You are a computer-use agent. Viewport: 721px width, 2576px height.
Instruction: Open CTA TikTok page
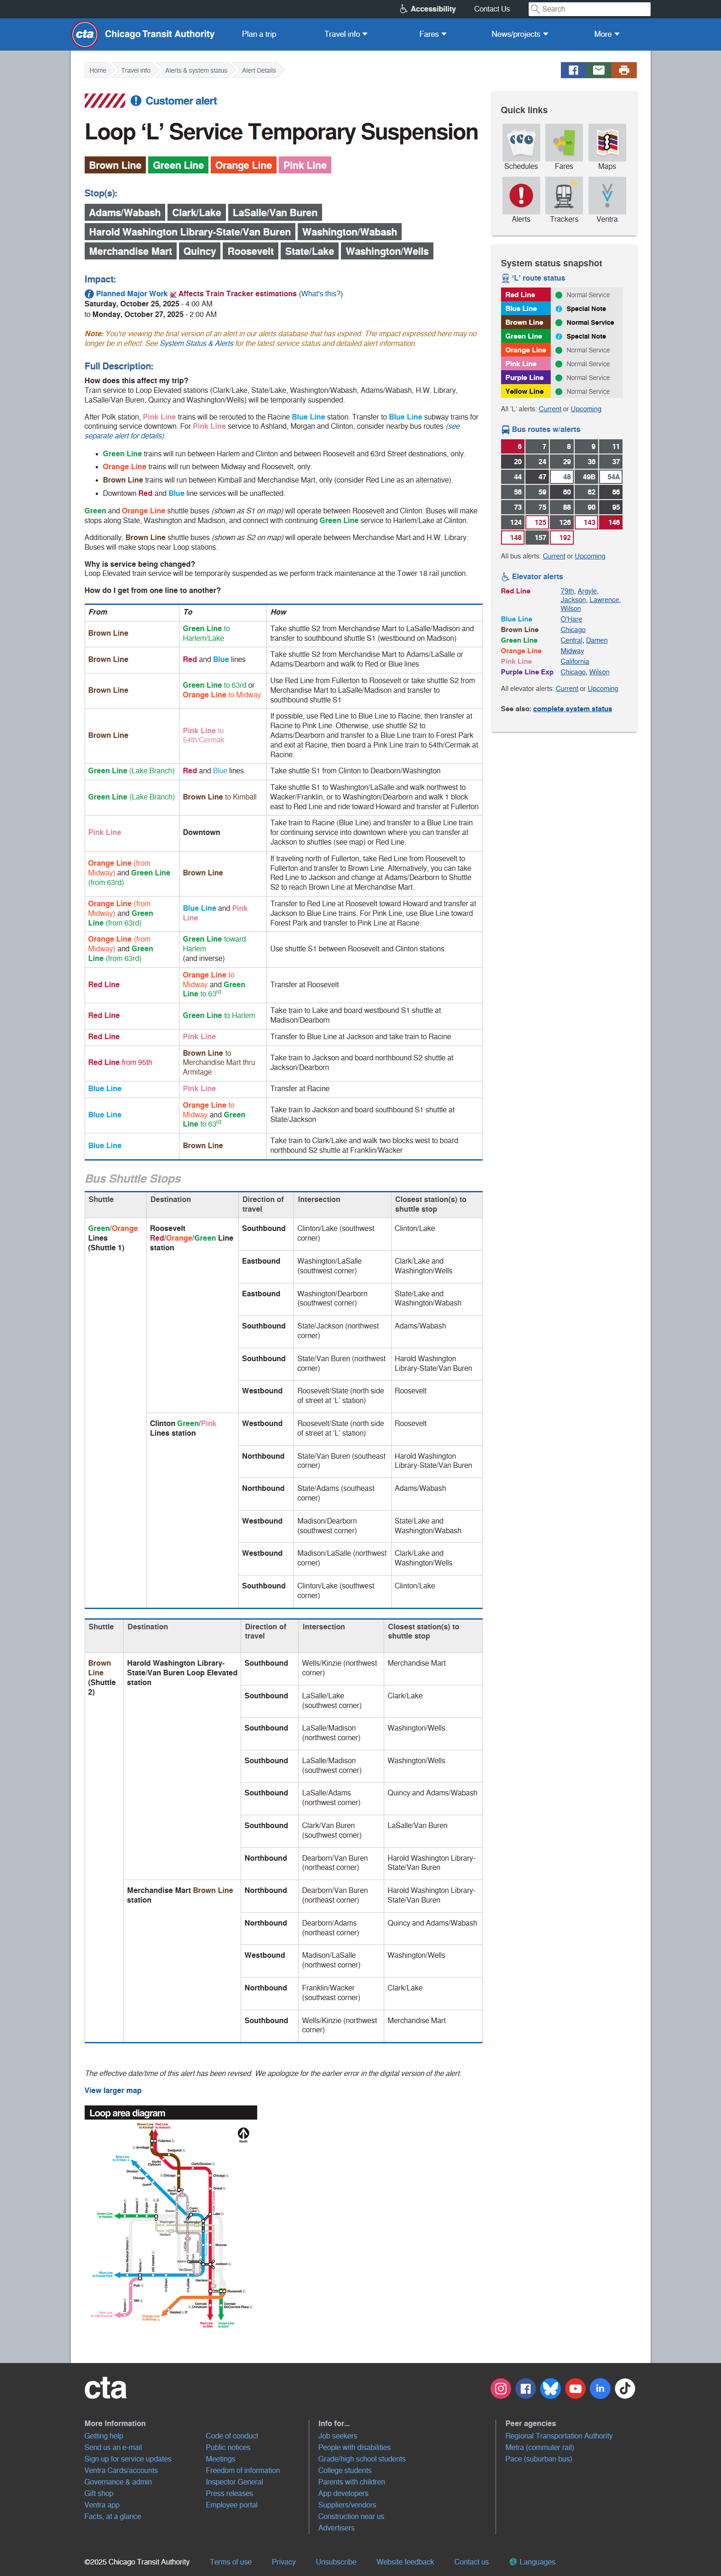(x=625, y=2388)
